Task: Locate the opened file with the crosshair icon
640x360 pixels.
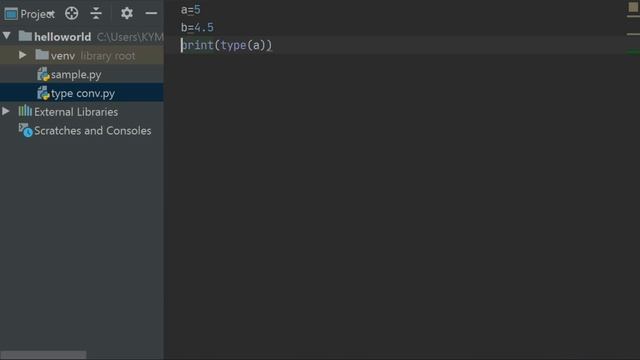Action: pos(71,13)
